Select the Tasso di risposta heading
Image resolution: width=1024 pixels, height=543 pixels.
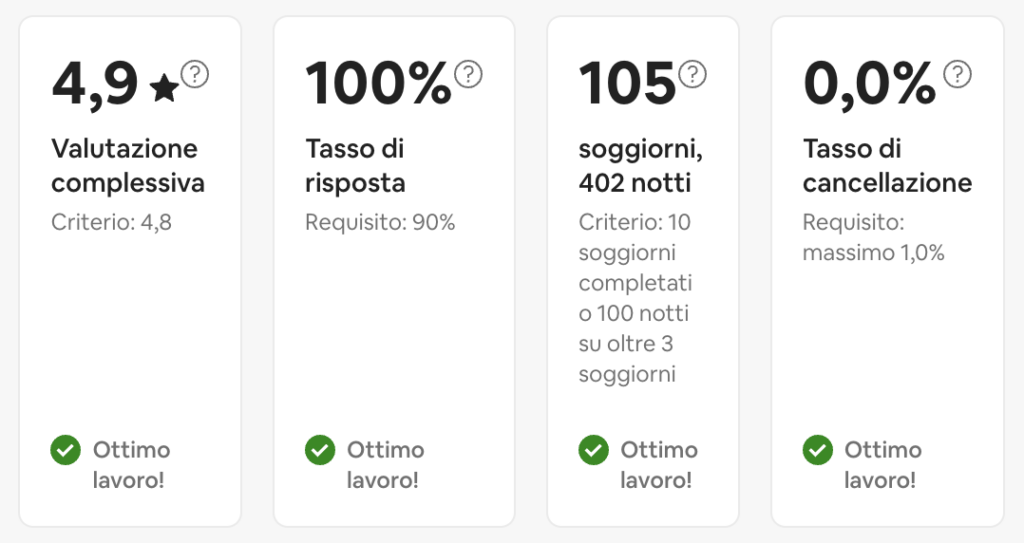(x=355, y=166)
